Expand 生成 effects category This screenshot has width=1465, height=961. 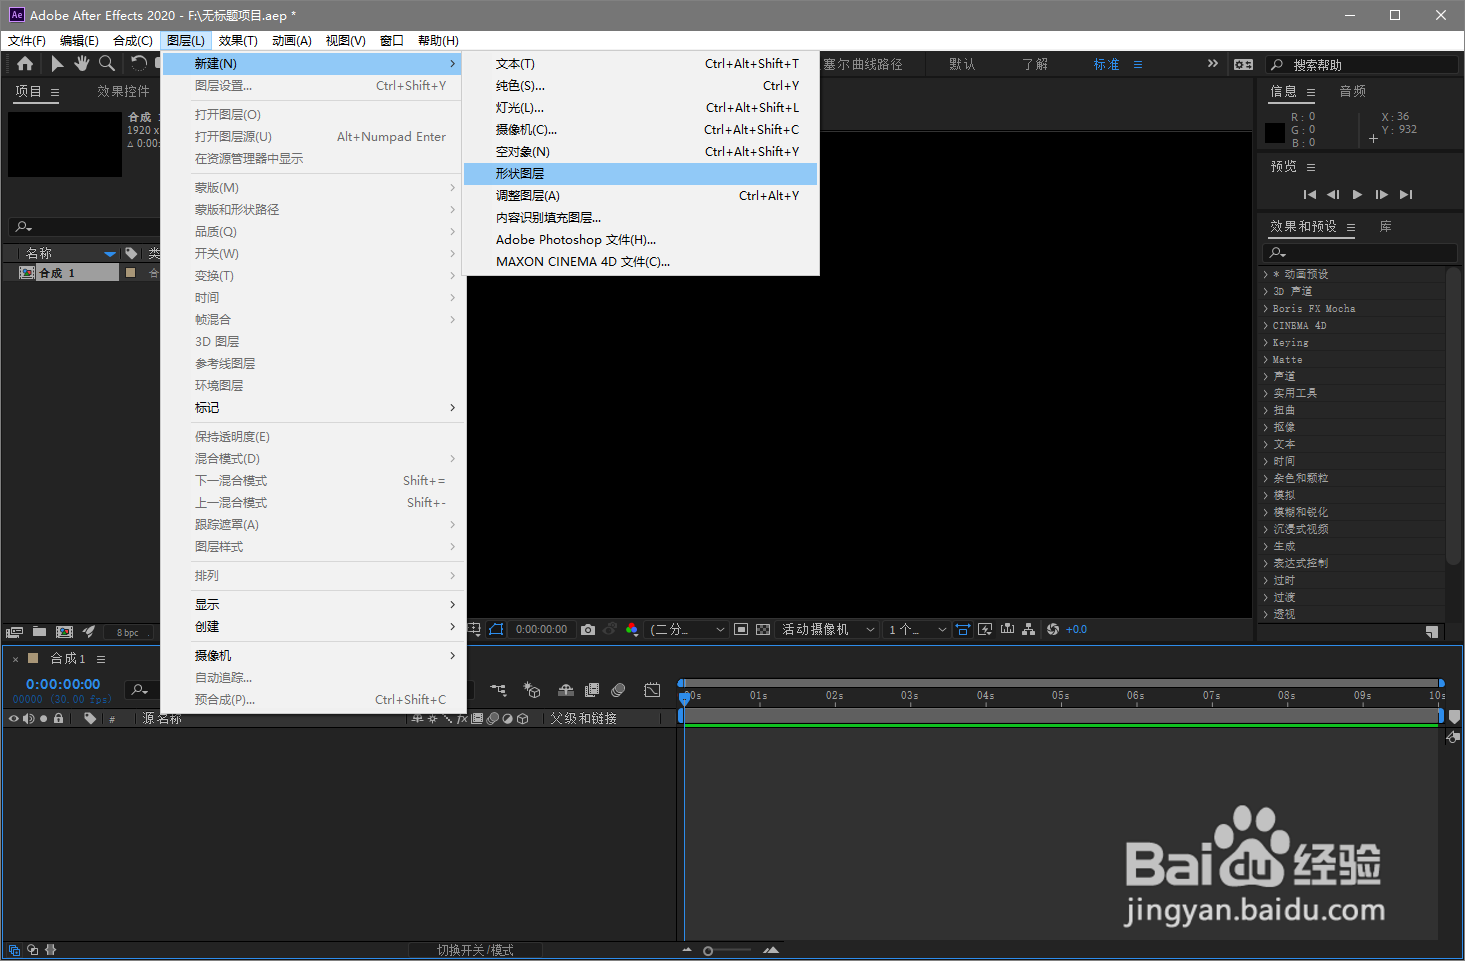(1265, 546)
